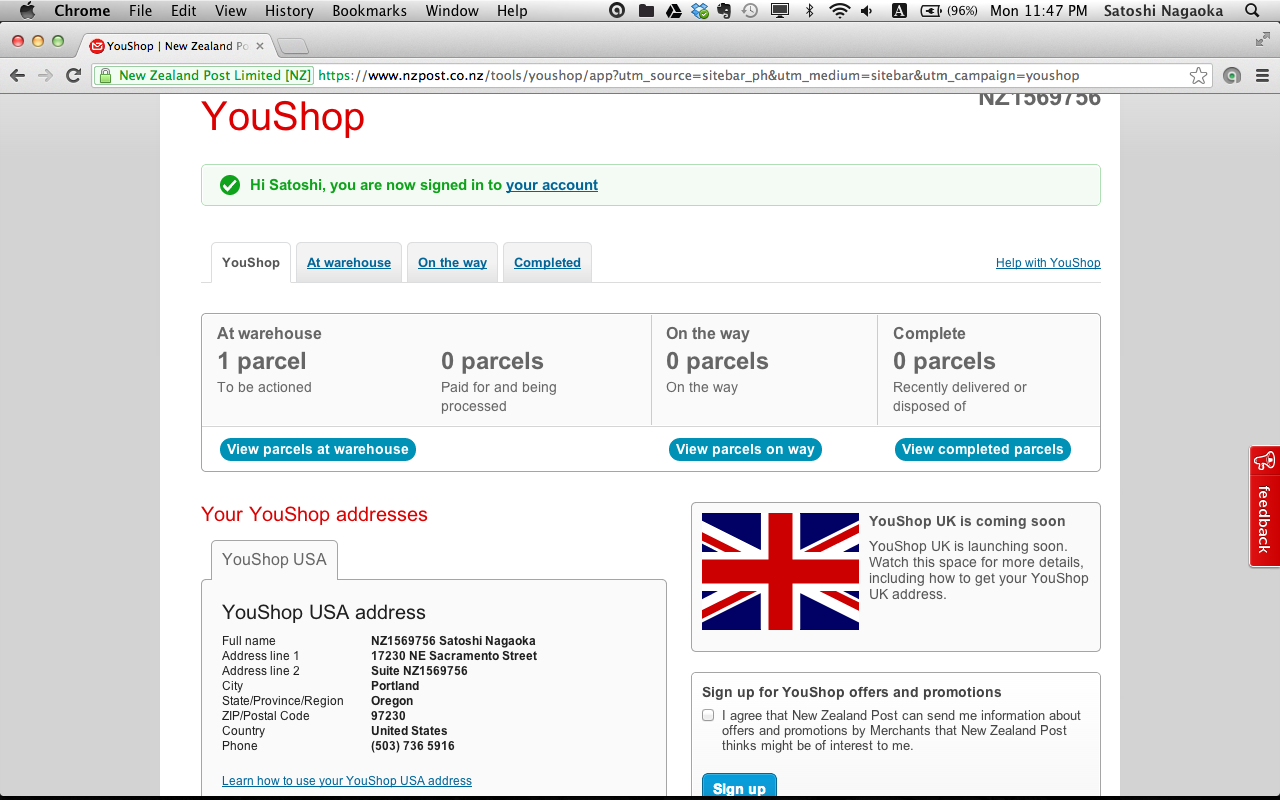Click the Mon 11:47 PM clock
The width and height of the screenshot is (1280, 800).
click(1038, 11)
